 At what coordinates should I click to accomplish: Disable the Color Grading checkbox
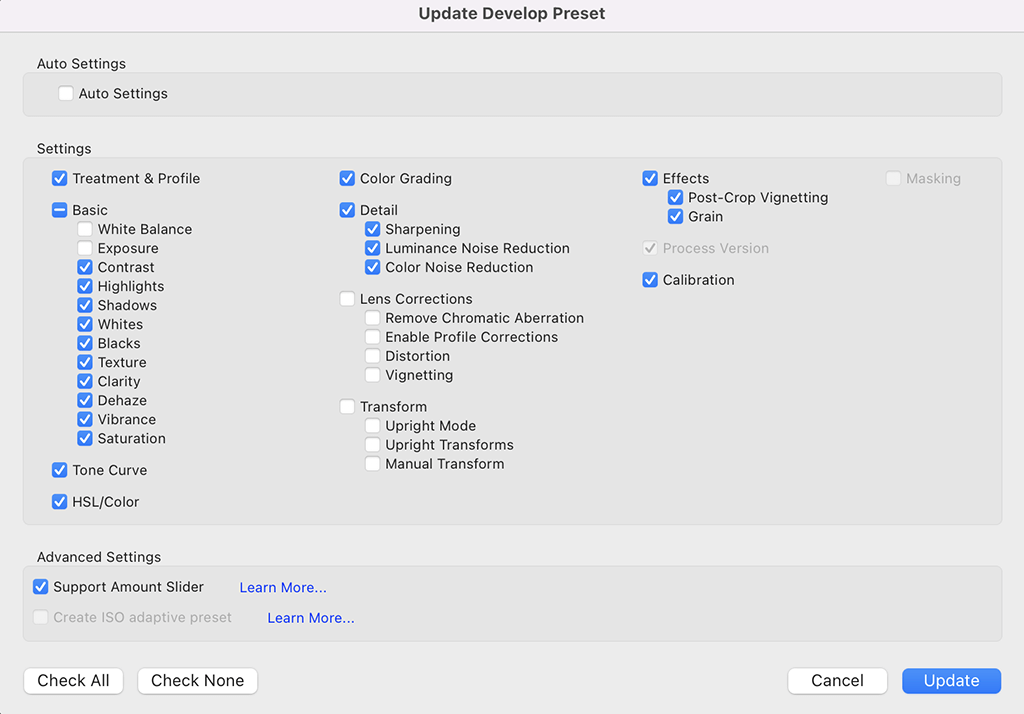[346, 178]
